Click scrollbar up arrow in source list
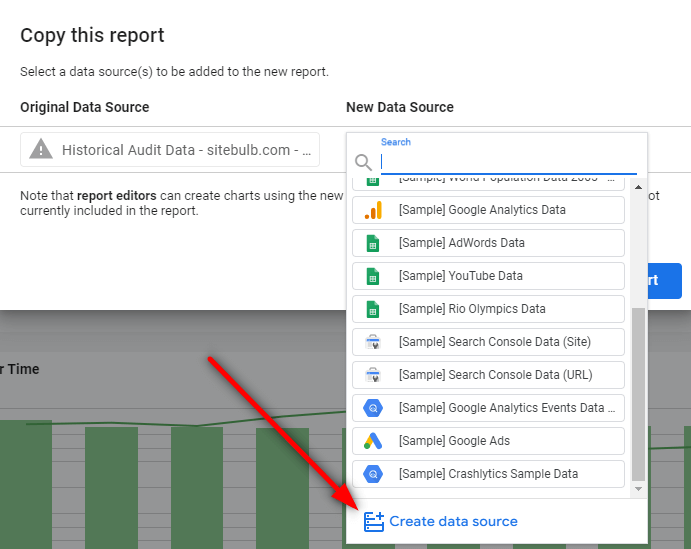 638,187
